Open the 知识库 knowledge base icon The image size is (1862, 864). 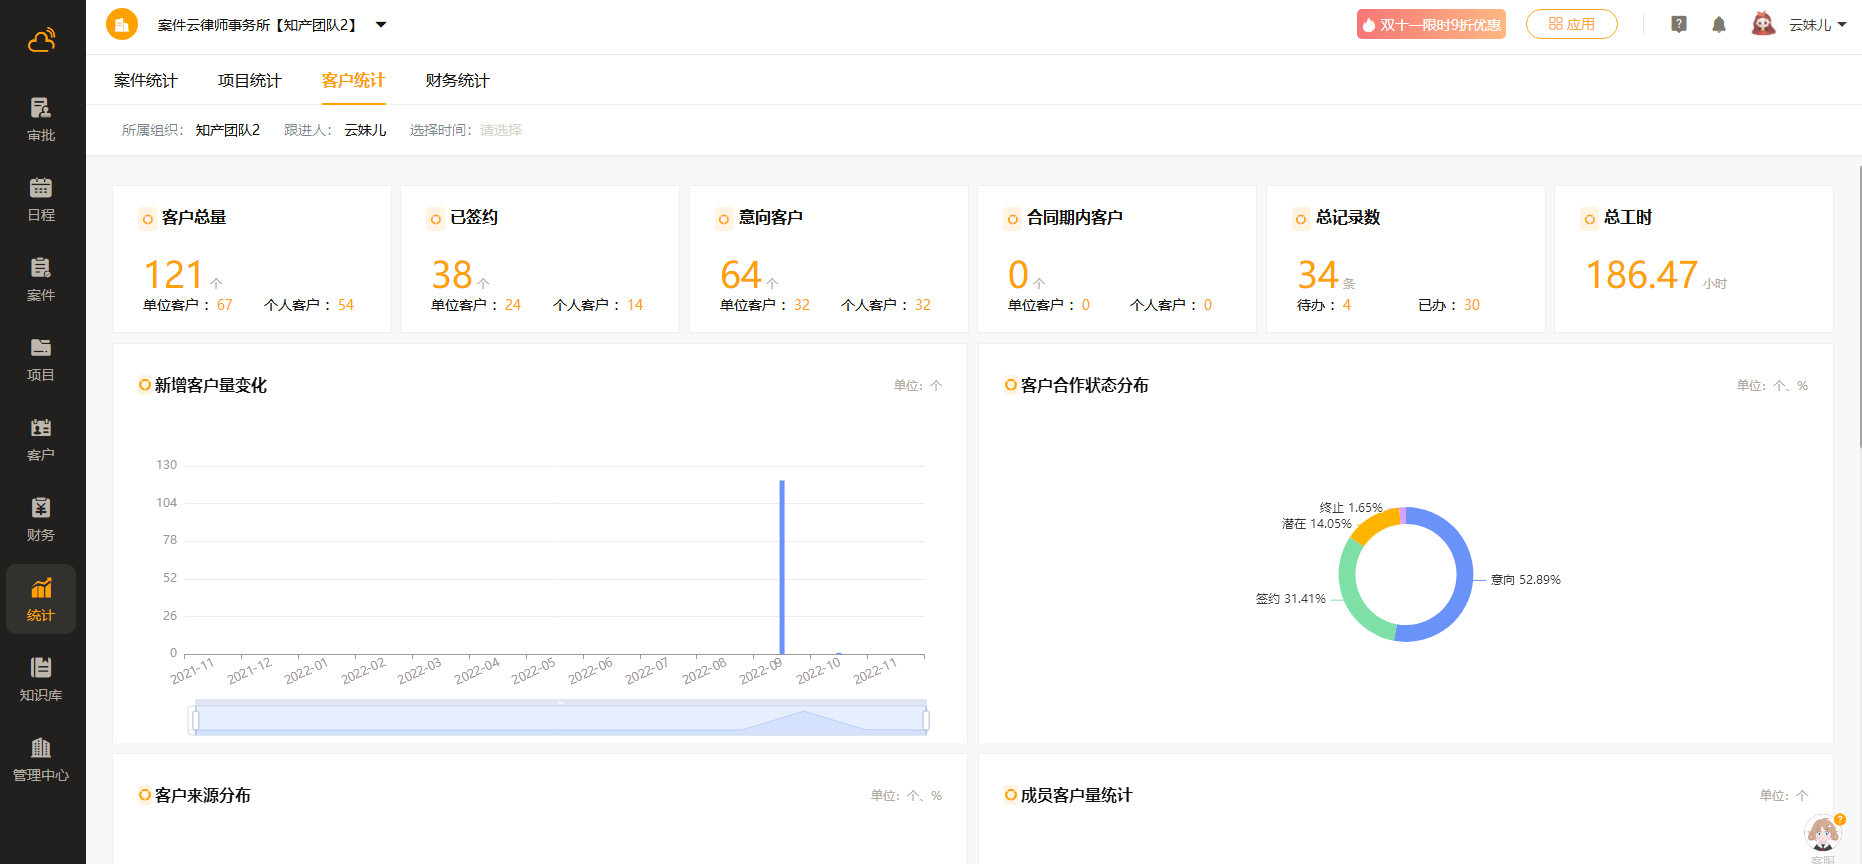click(41, 679)
